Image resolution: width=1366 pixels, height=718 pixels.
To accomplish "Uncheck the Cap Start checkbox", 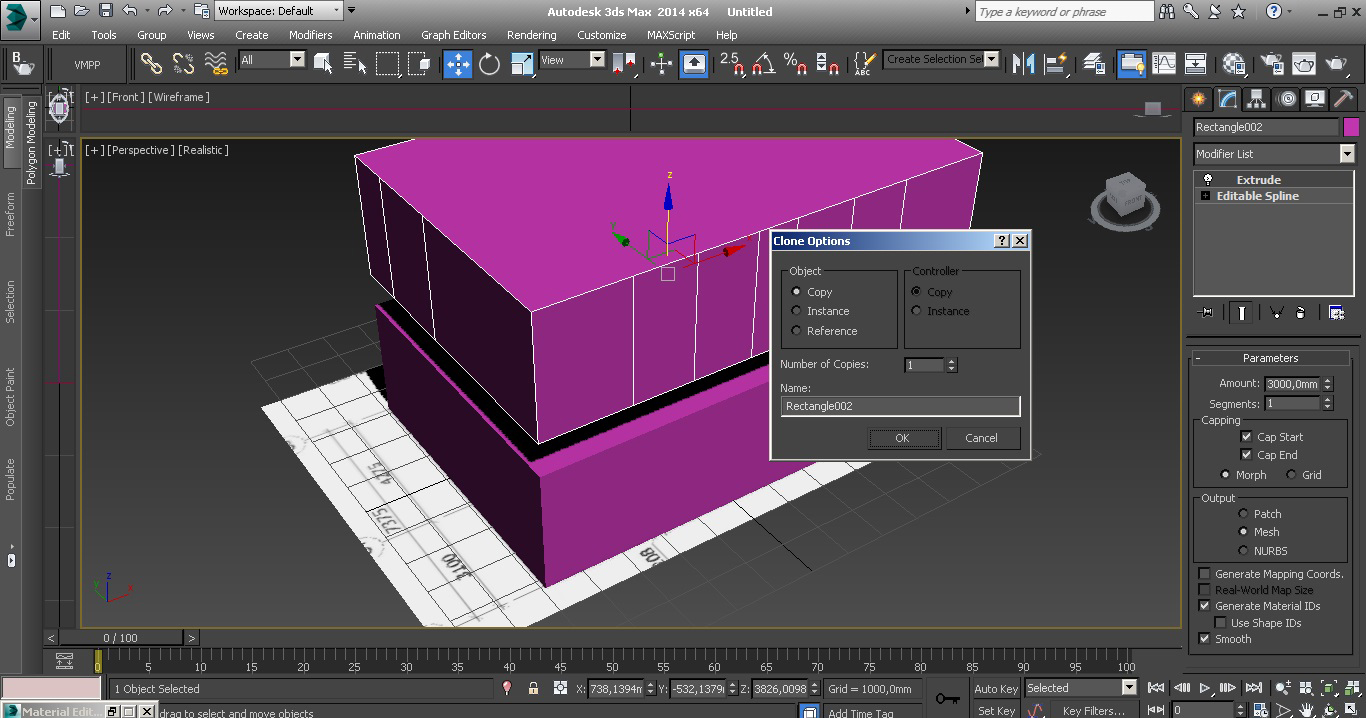I will (x=1246, y=437).
